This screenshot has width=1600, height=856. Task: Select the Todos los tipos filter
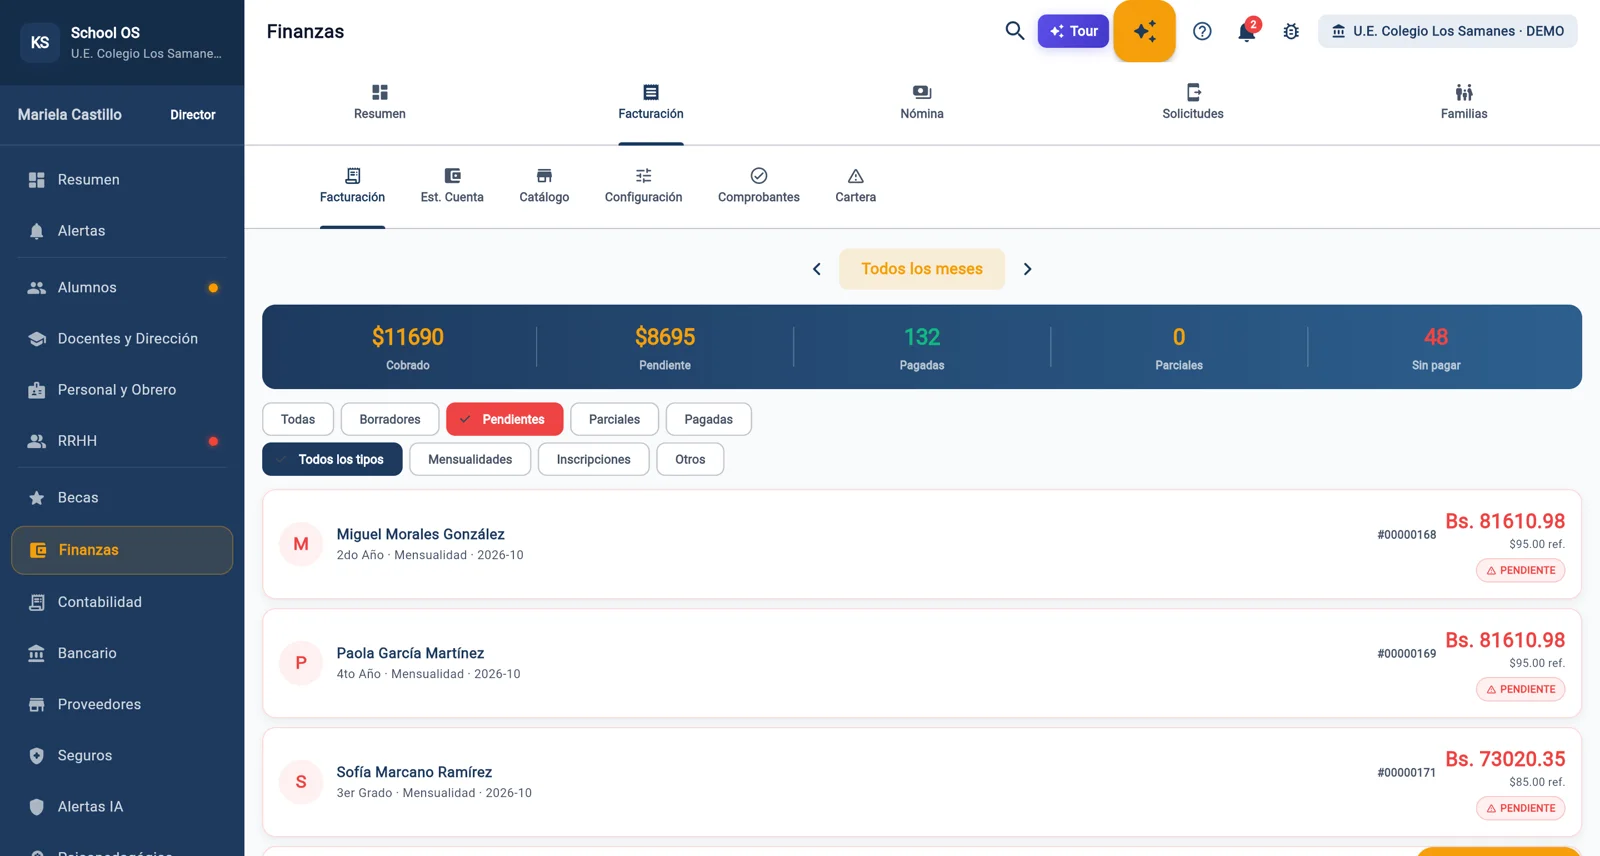click(x=332, y=459)
